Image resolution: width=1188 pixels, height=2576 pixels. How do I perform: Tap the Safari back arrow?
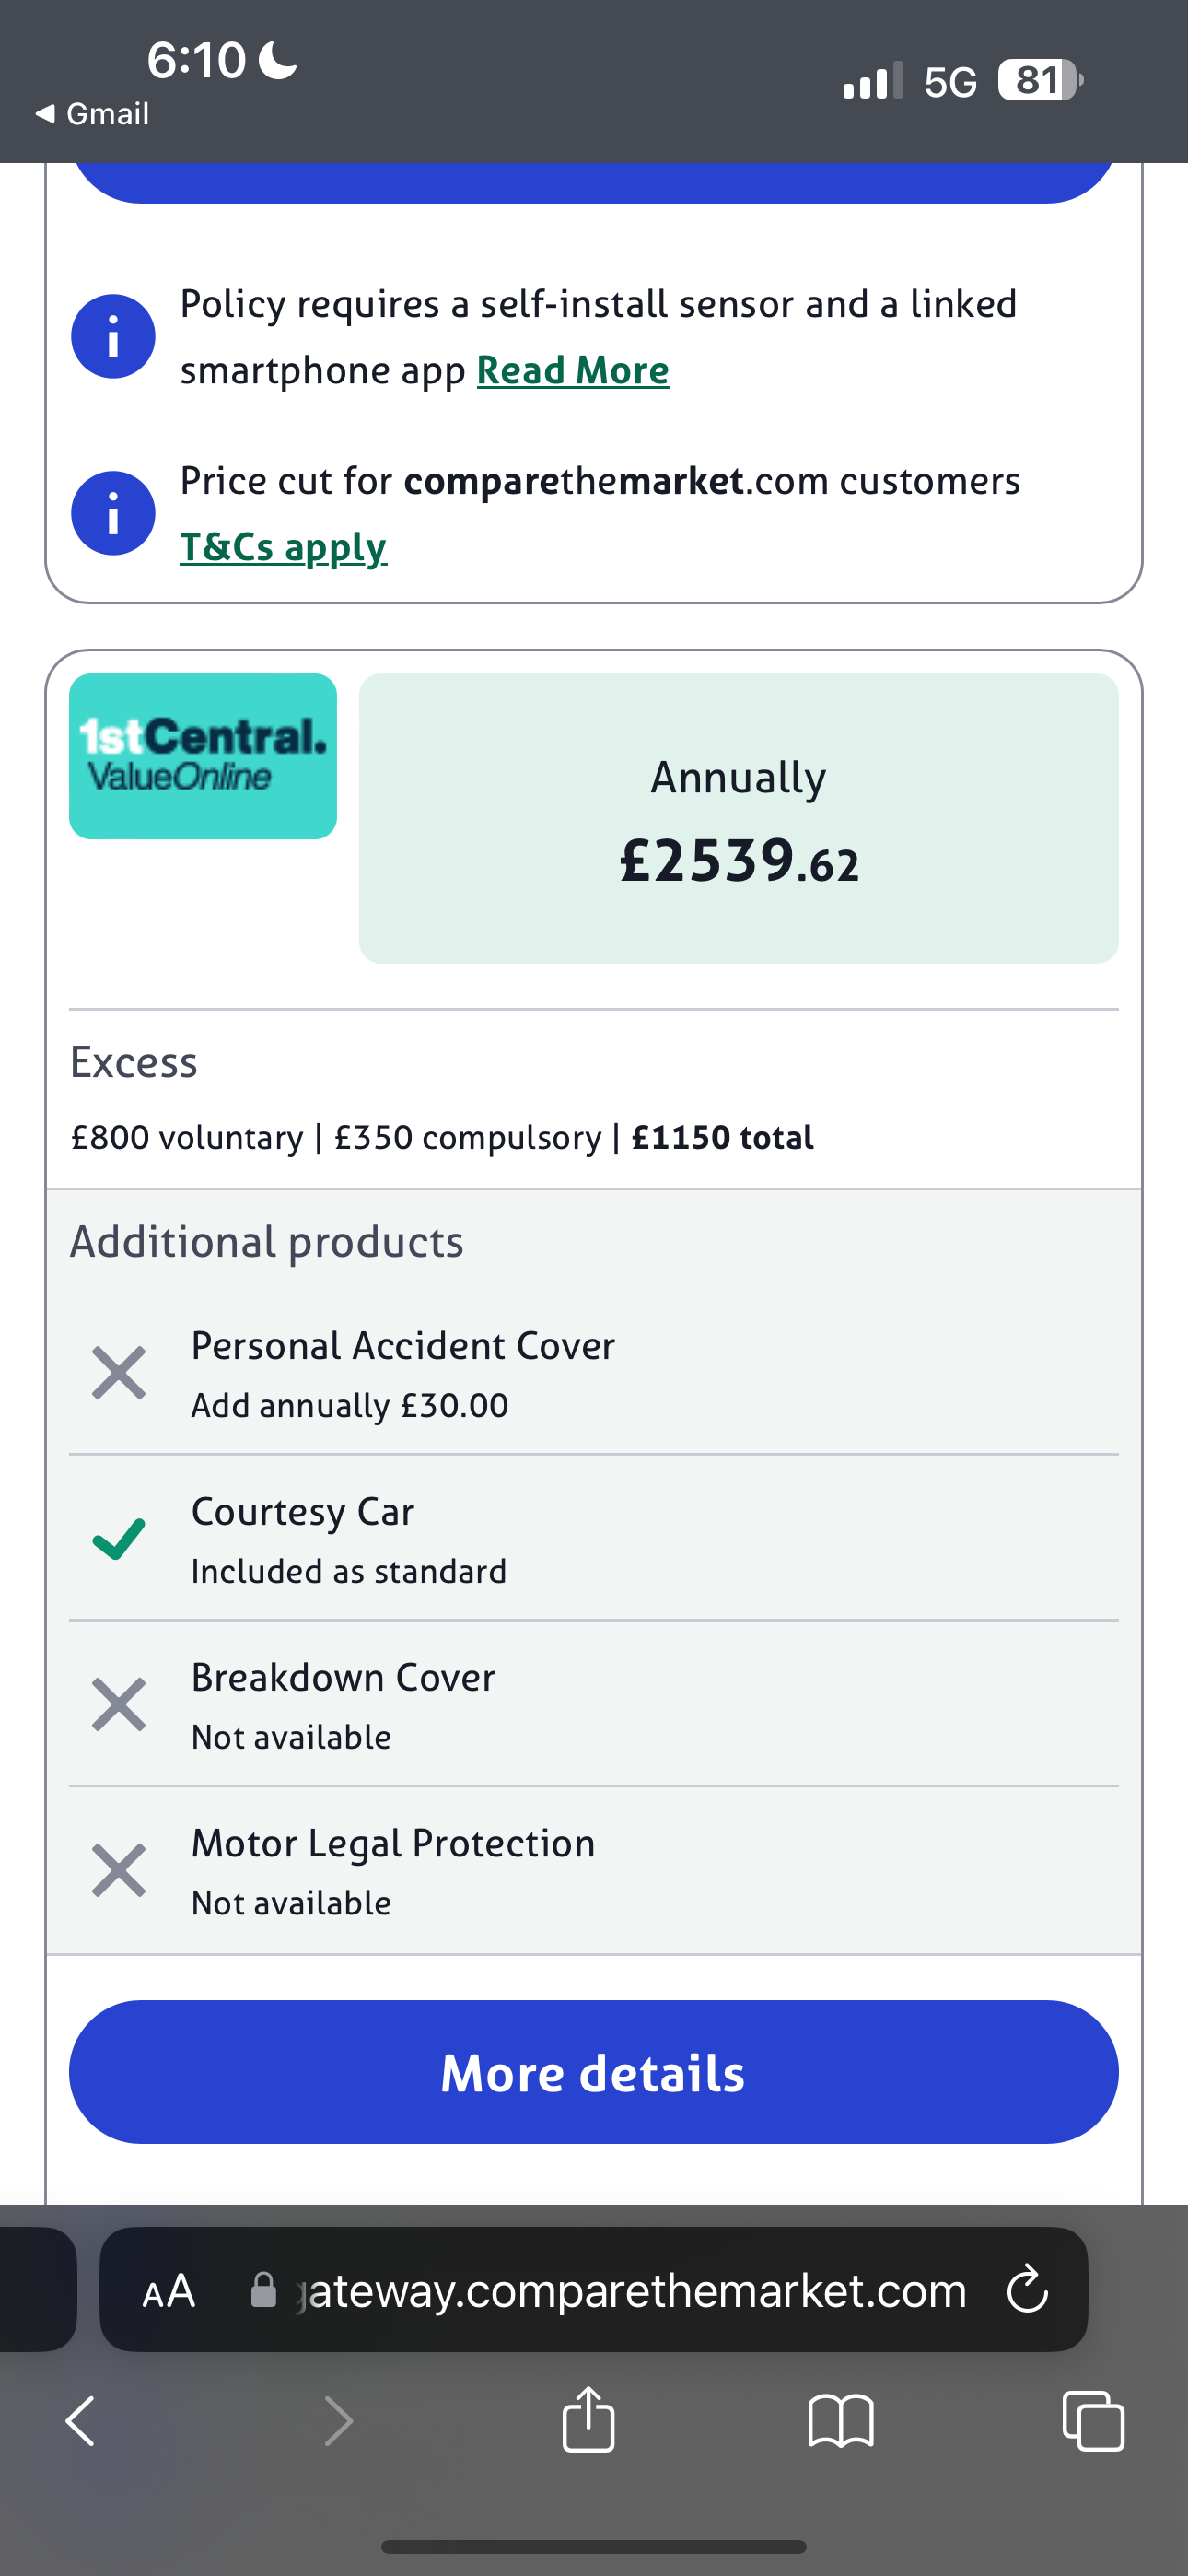[80, 2421]
